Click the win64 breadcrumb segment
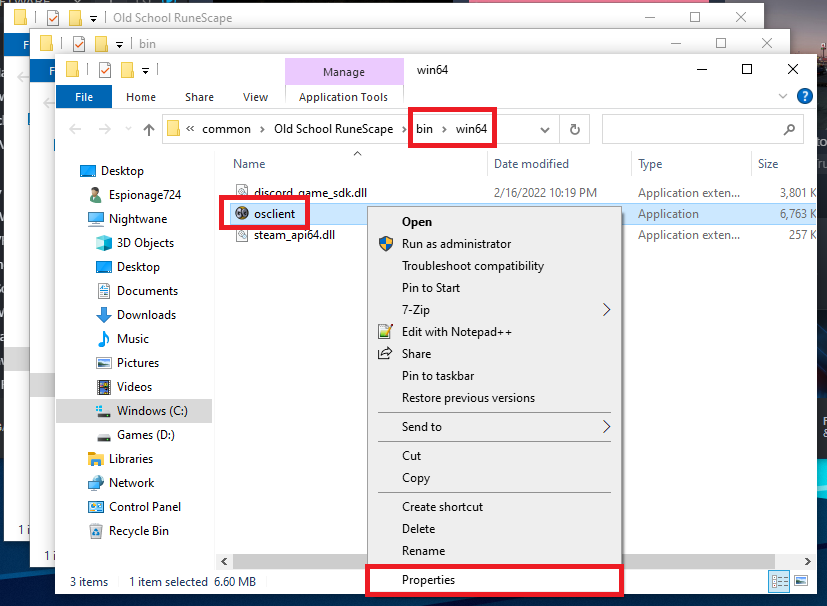This screenshot has height=606, width=827. [x=471, y=129]
